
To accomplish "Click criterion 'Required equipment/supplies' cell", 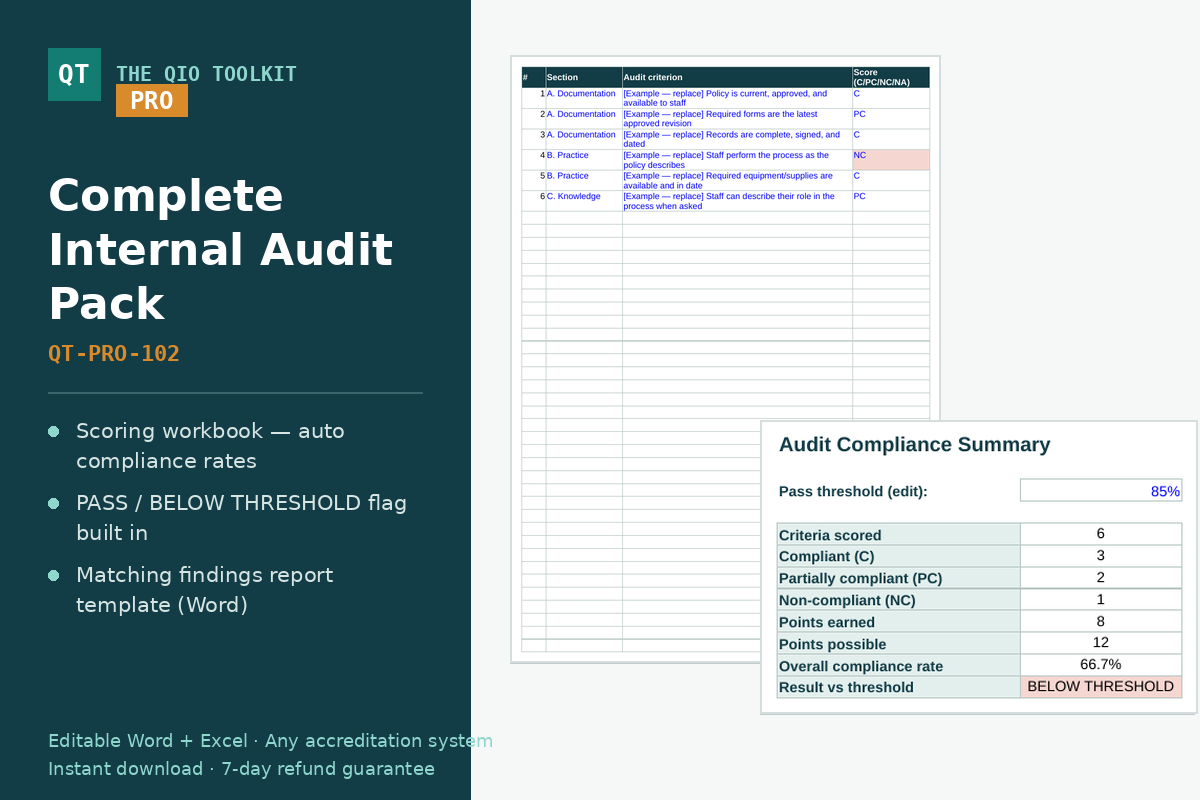I will (737, 180).
